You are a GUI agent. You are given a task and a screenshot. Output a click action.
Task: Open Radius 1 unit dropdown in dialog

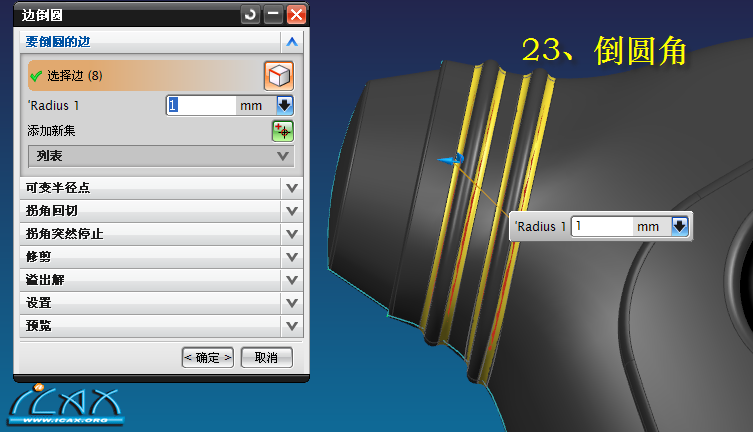tap(285, 105)
